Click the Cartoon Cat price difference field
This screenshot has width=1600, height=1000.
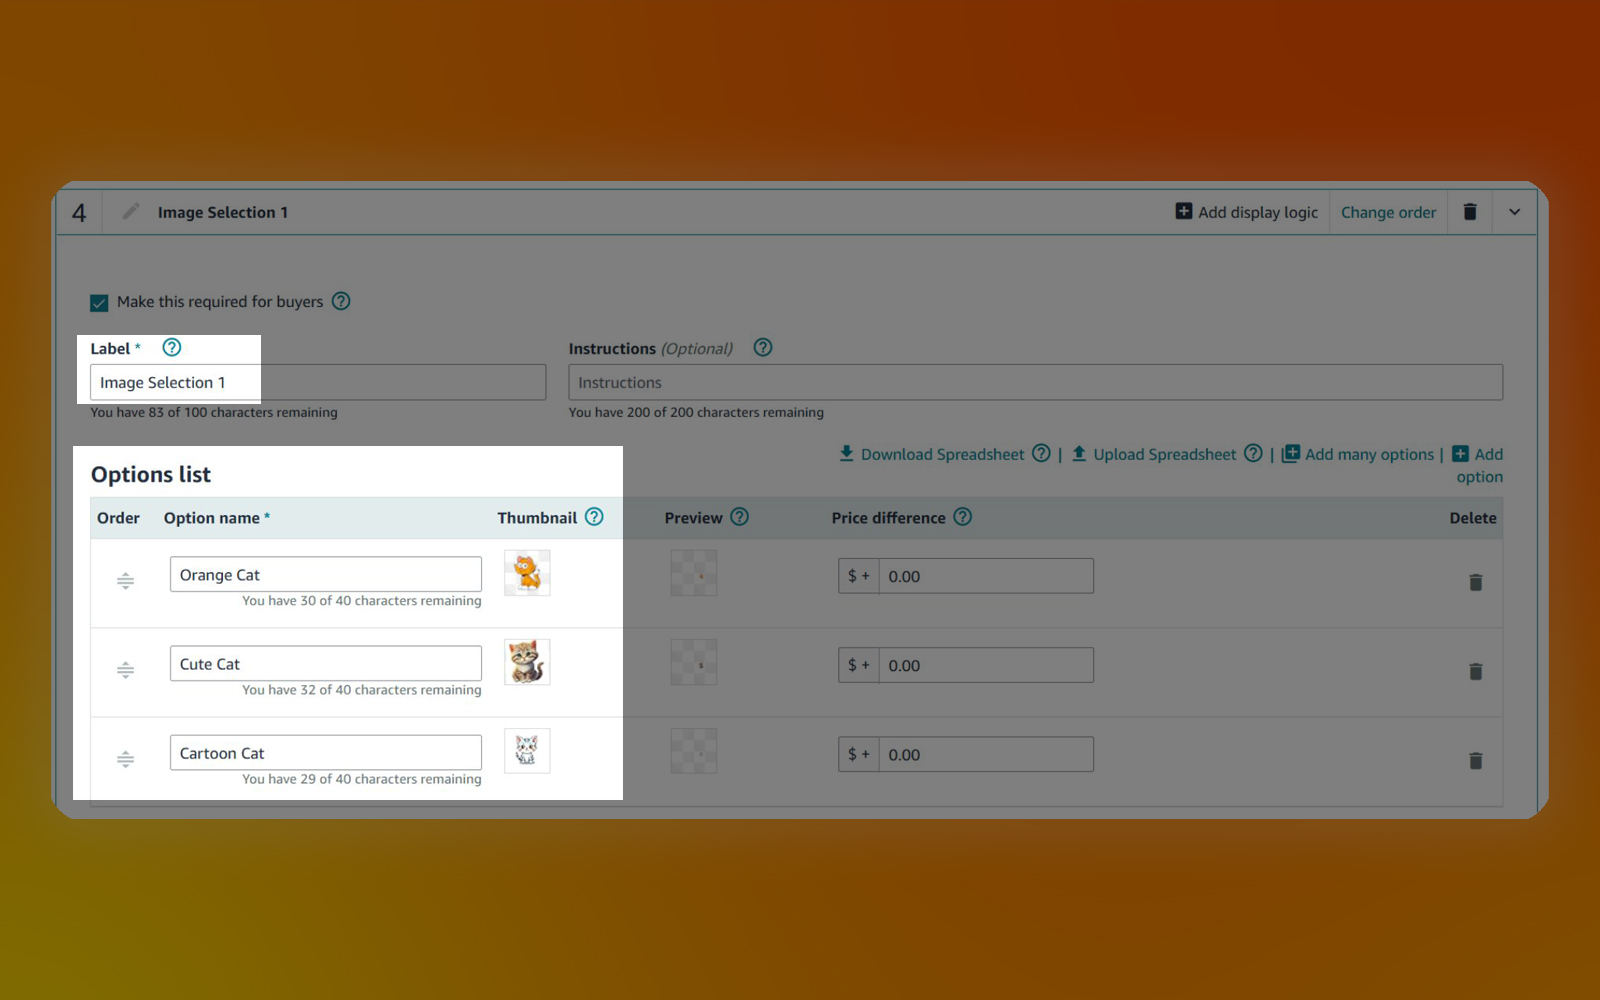(985, 755)
